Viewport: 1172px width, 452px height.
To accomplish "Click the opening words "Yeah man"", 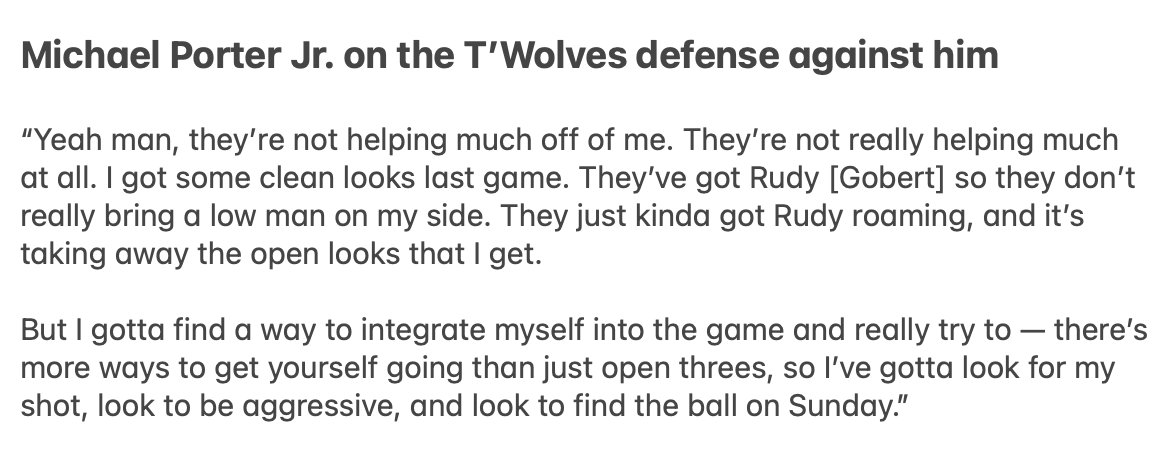I will coord(105,140).
